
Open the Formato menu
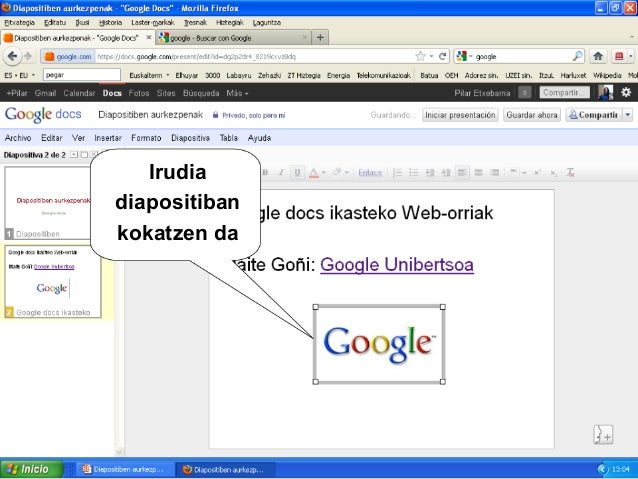pyautogui.click(x=146, y=138)
